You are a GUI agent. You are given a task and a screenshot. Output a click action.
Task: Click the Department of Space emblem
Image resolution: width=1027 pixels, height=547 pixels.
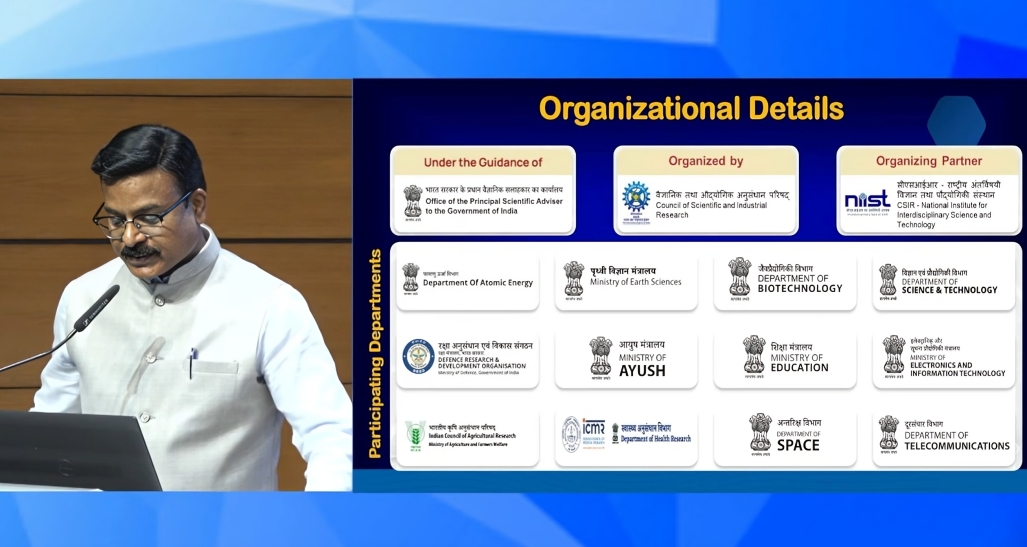coord(760,434)
